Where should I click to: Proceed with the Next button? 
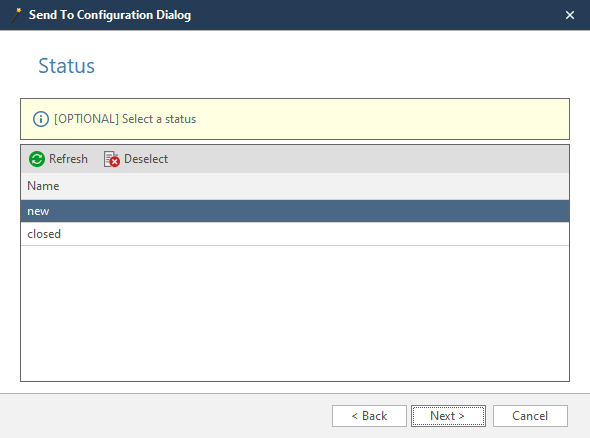point(448,416)
